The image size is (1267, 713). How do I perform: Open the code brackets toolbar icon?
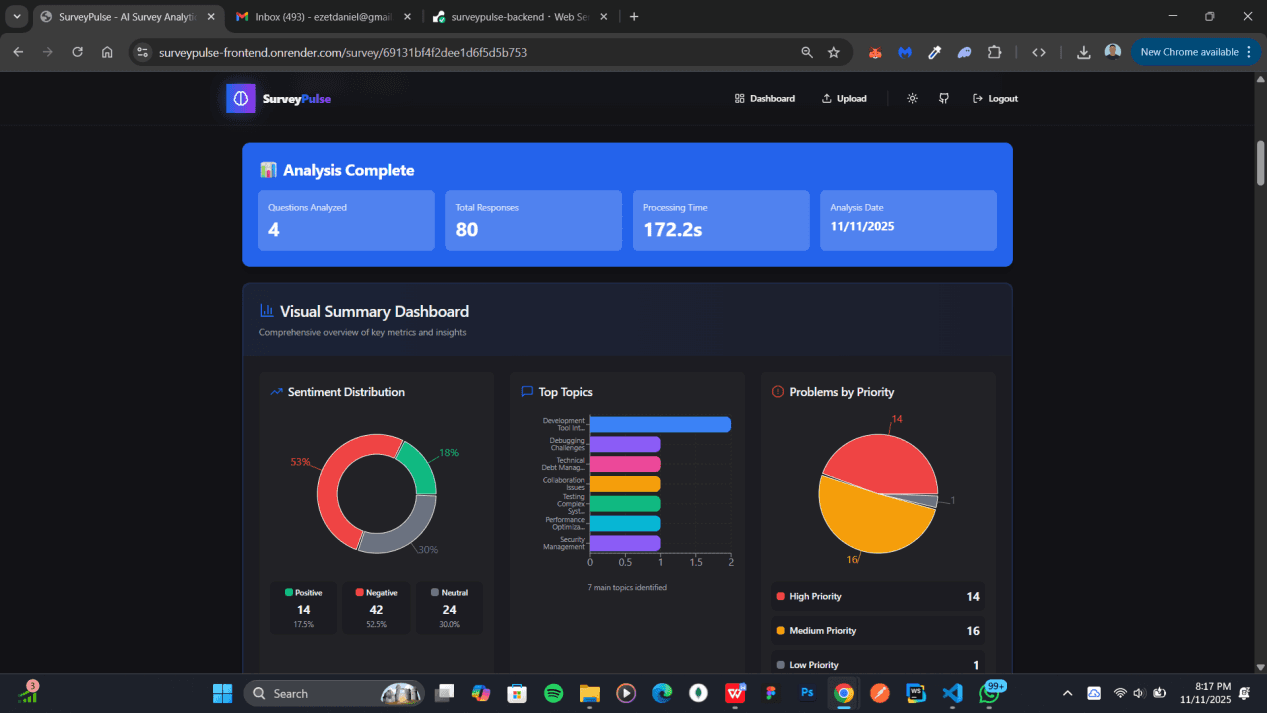(1039, 52)
